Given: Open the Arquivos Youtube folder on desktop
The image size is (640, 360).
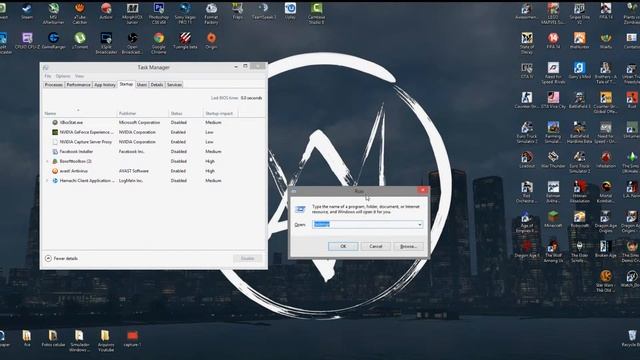Looking at the screenshot, I should pos(106,340).
